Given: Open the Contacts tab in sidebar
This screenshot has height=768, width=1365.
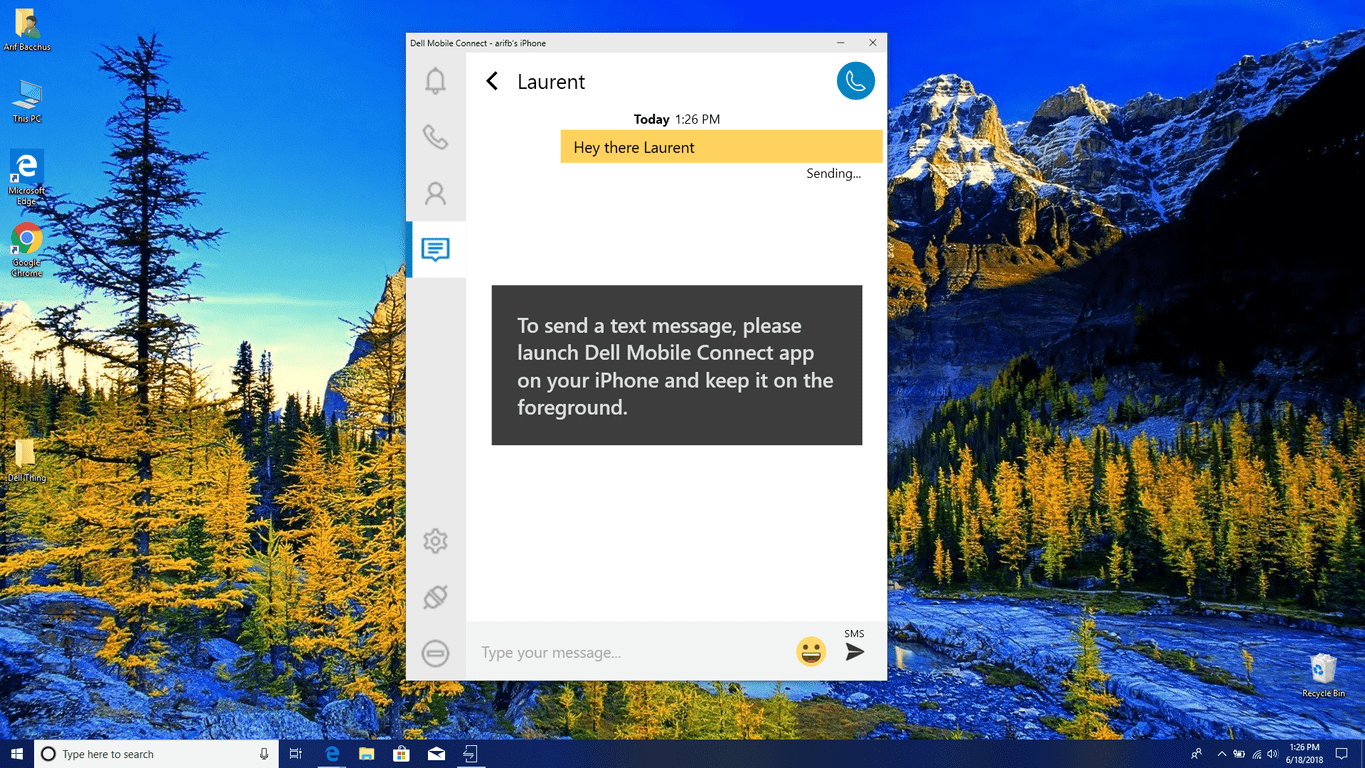Looking at the screenshot, I should [435, 193].
